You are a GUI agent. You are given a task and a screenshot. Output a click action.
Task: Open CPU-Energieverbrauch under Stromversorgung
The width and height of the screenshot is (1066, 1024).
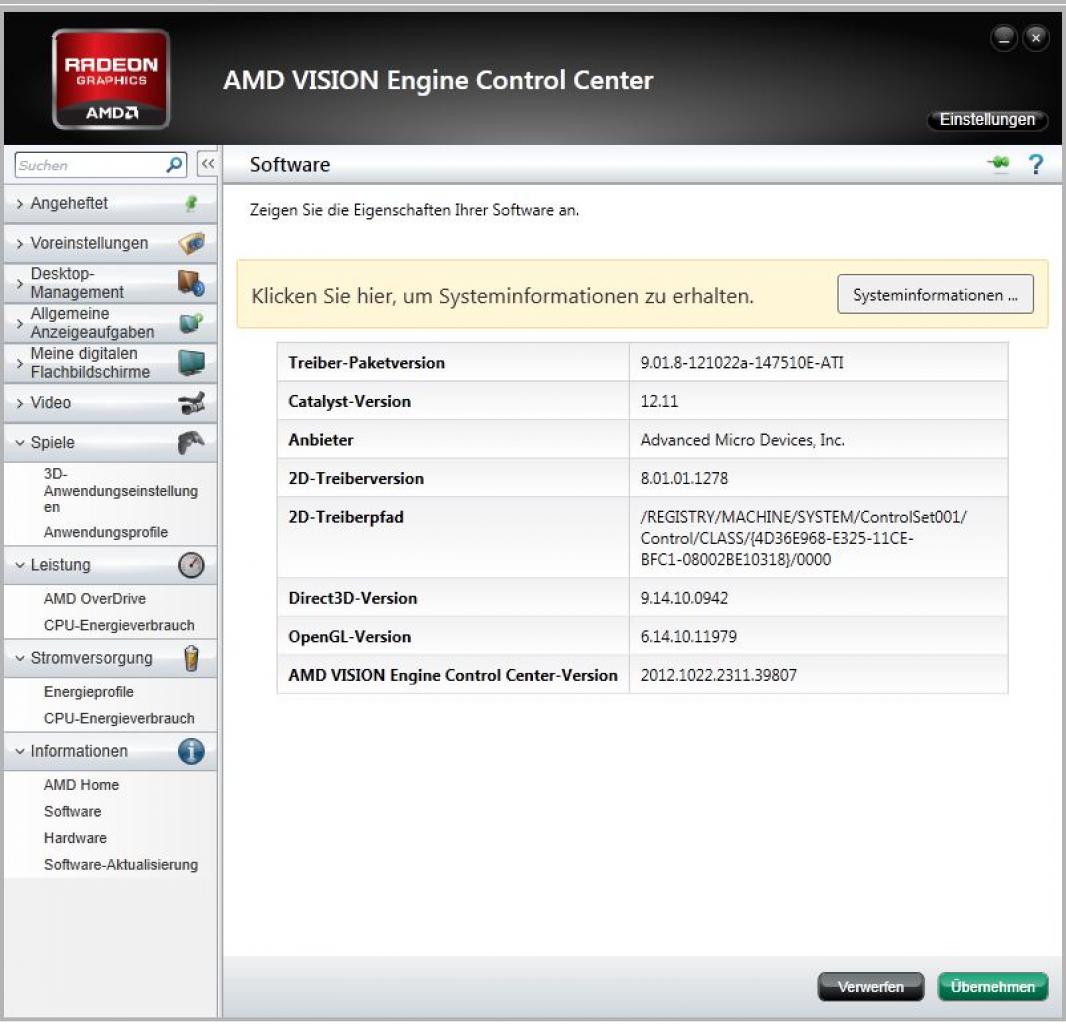(119, 719)
